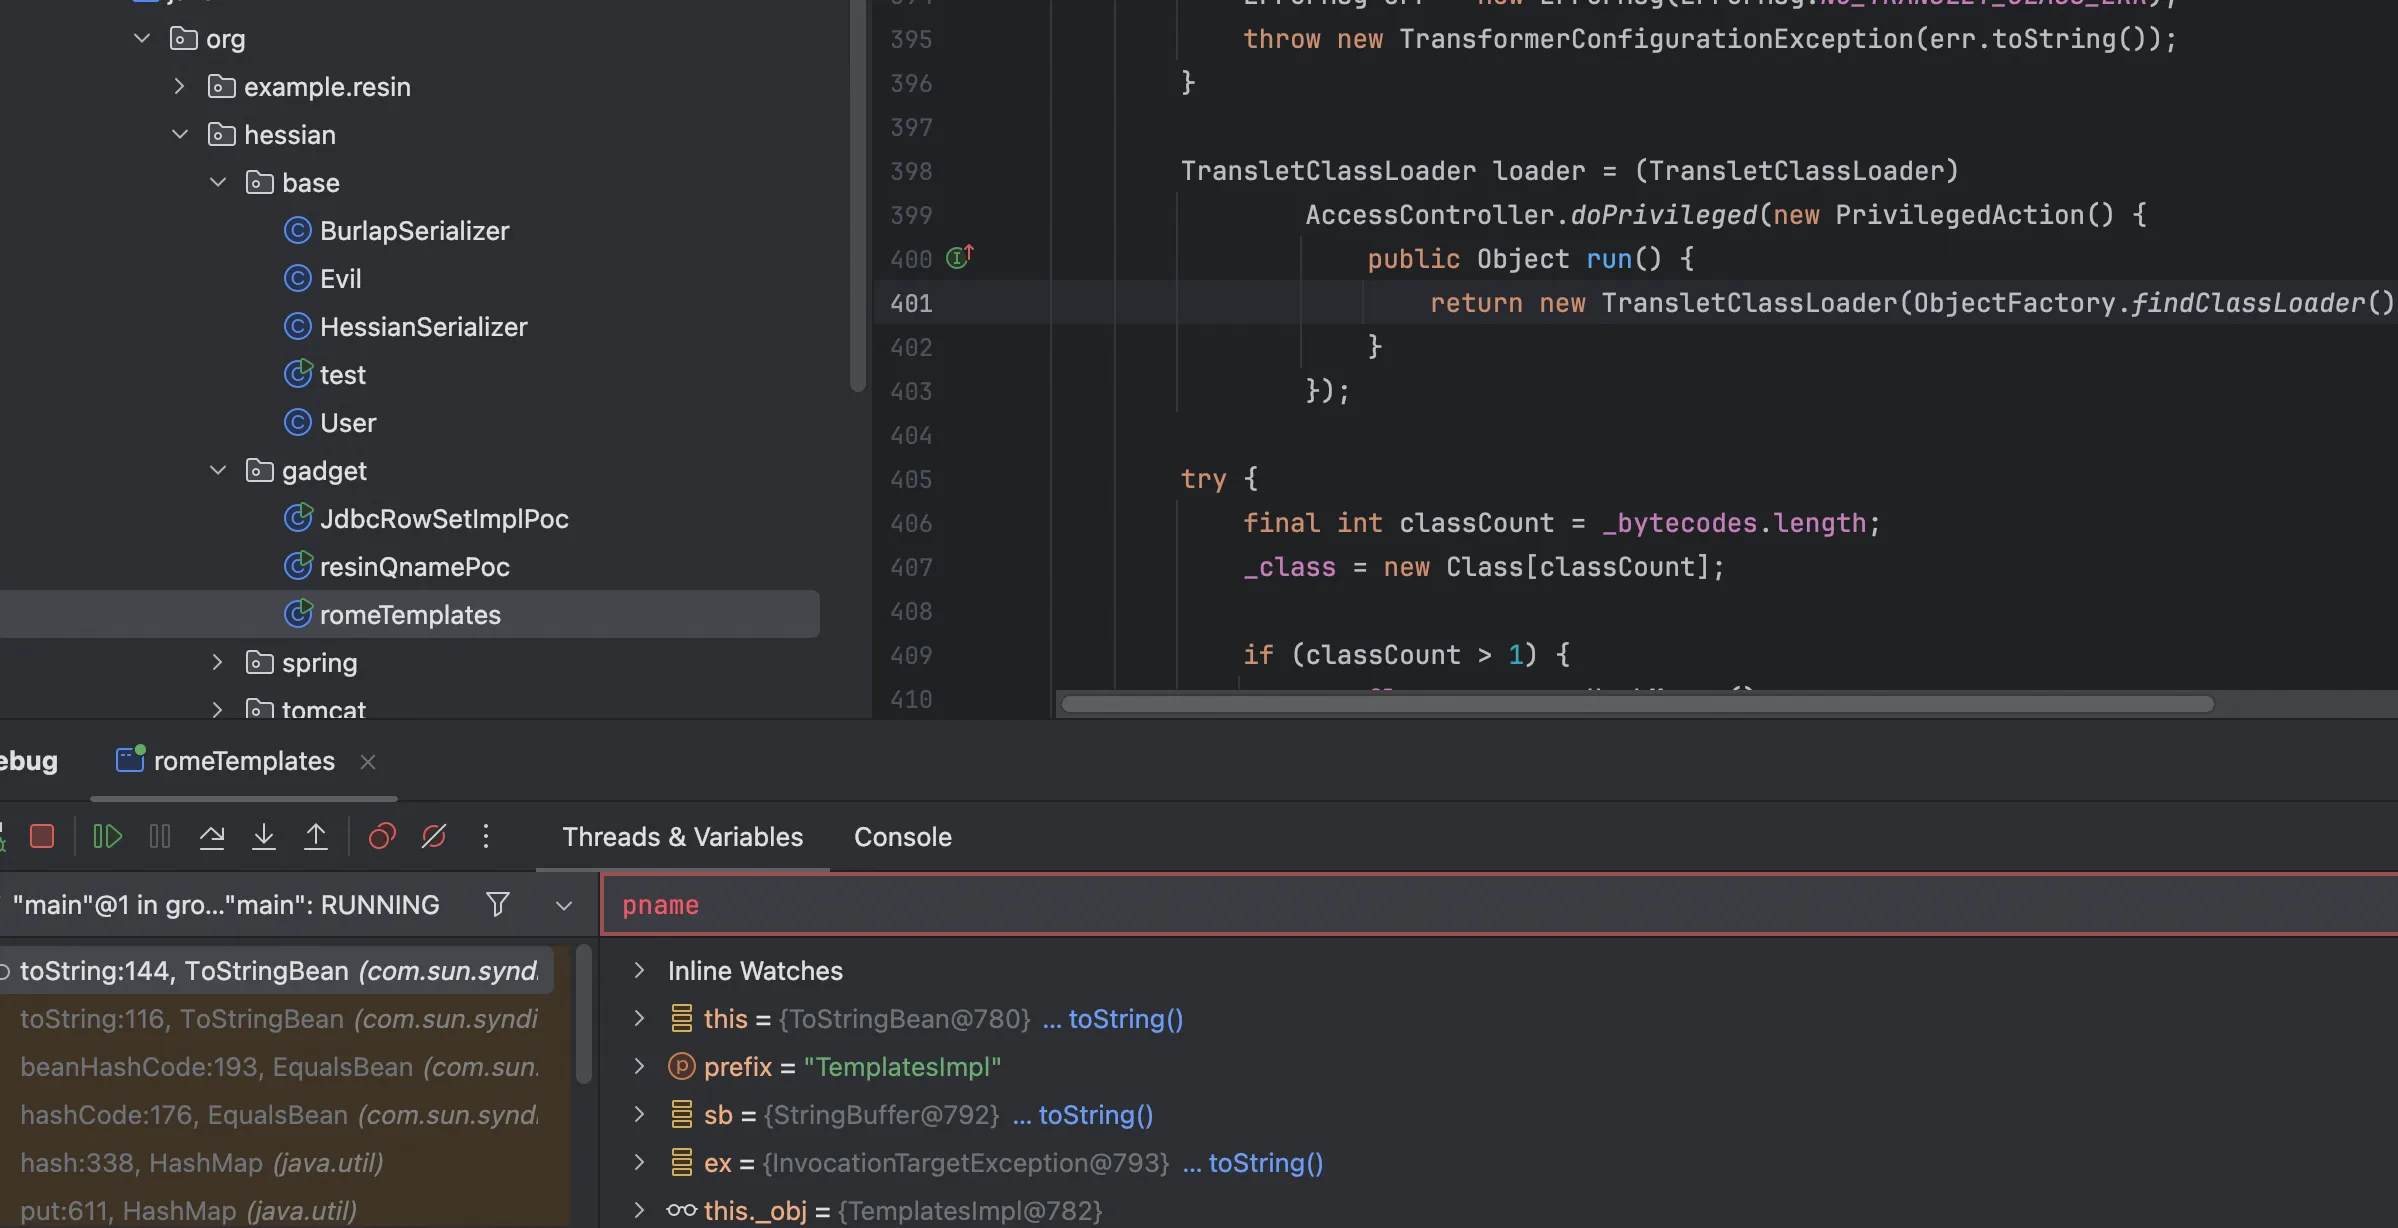Click Step Into icon
This screenshot has height=1228, width=2398.
264,836
